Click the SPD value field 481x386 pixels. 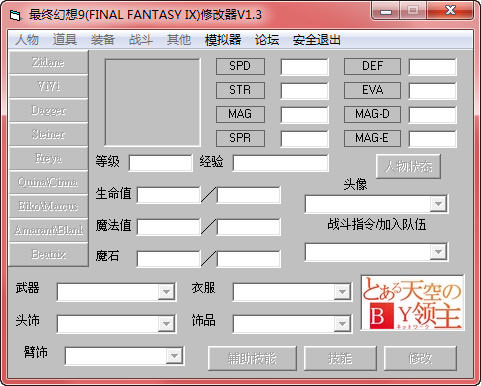(x=304, y=67)
